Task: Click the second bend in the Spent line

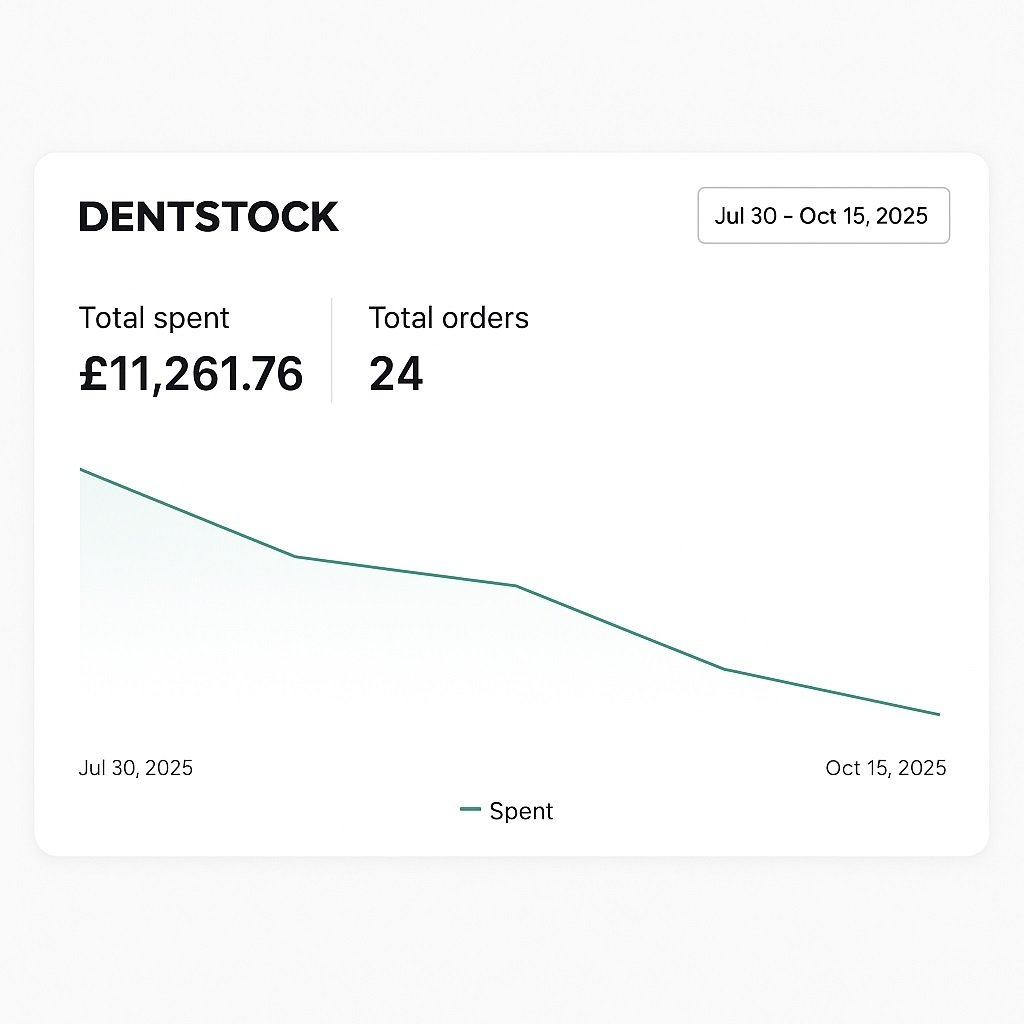Action: click(x=516, y=586)
